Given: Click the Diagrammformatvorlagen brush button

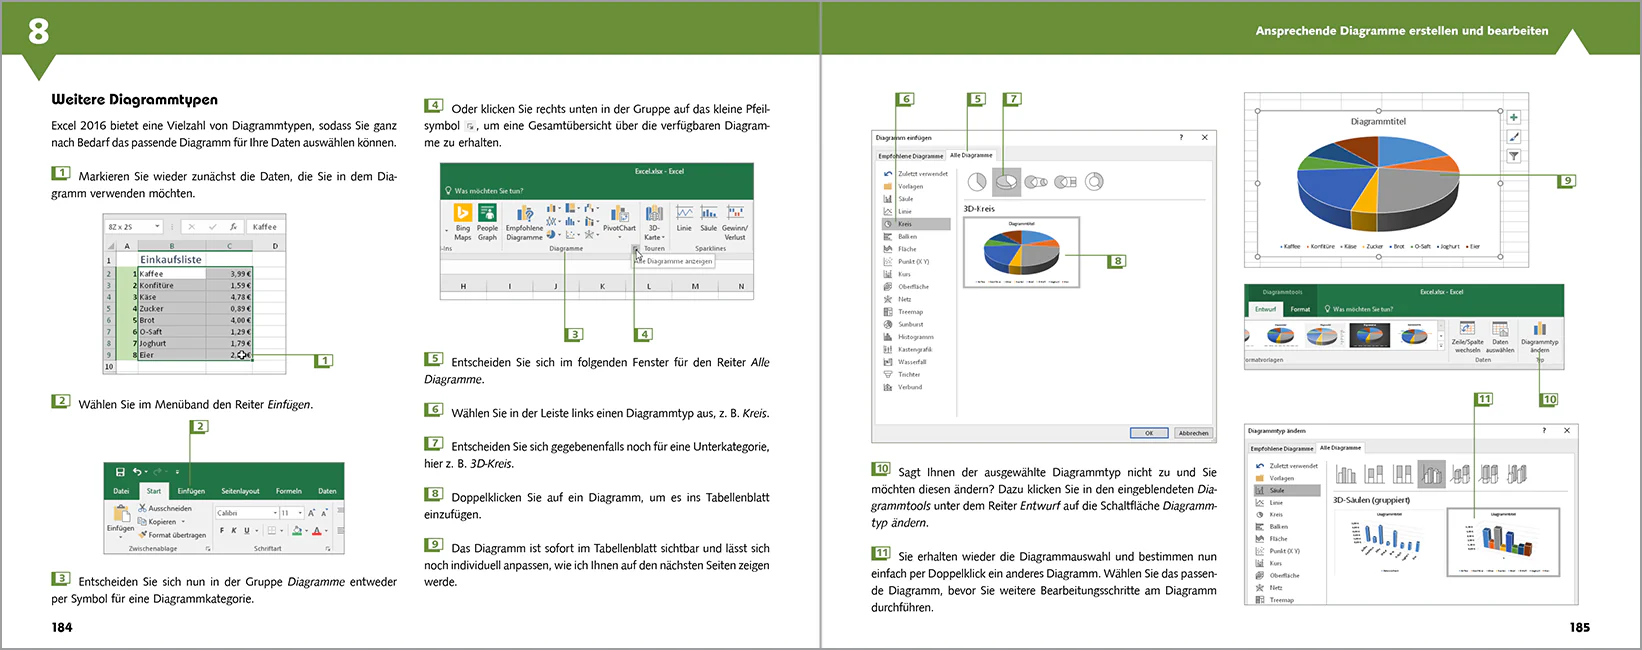Looking at the screenshot, I should [1514, 137].
